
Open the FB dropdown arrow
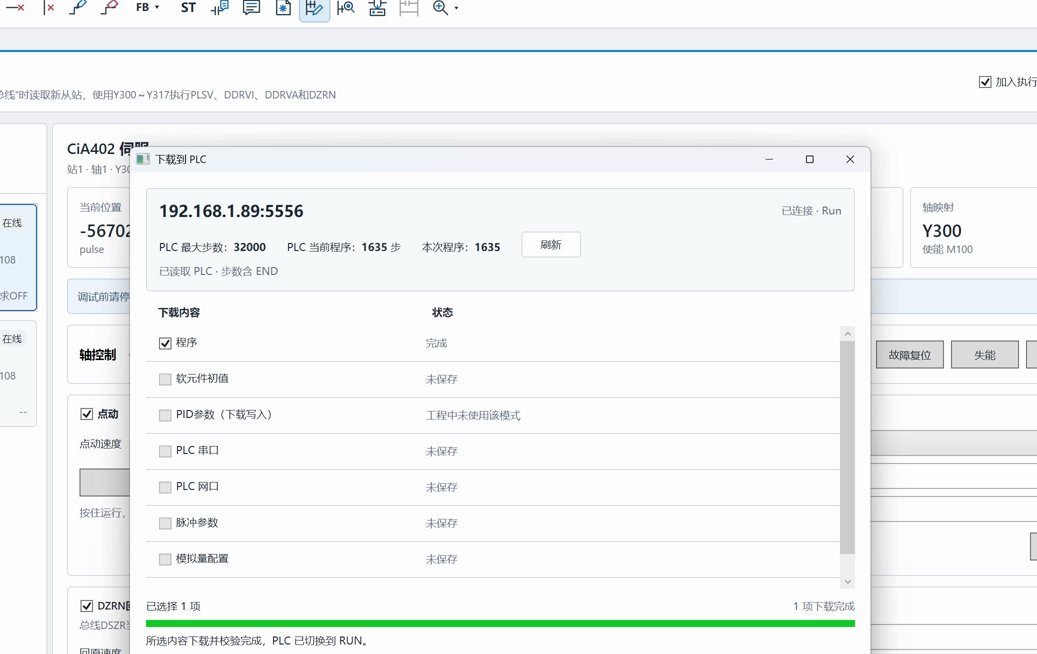pos(157,7)
